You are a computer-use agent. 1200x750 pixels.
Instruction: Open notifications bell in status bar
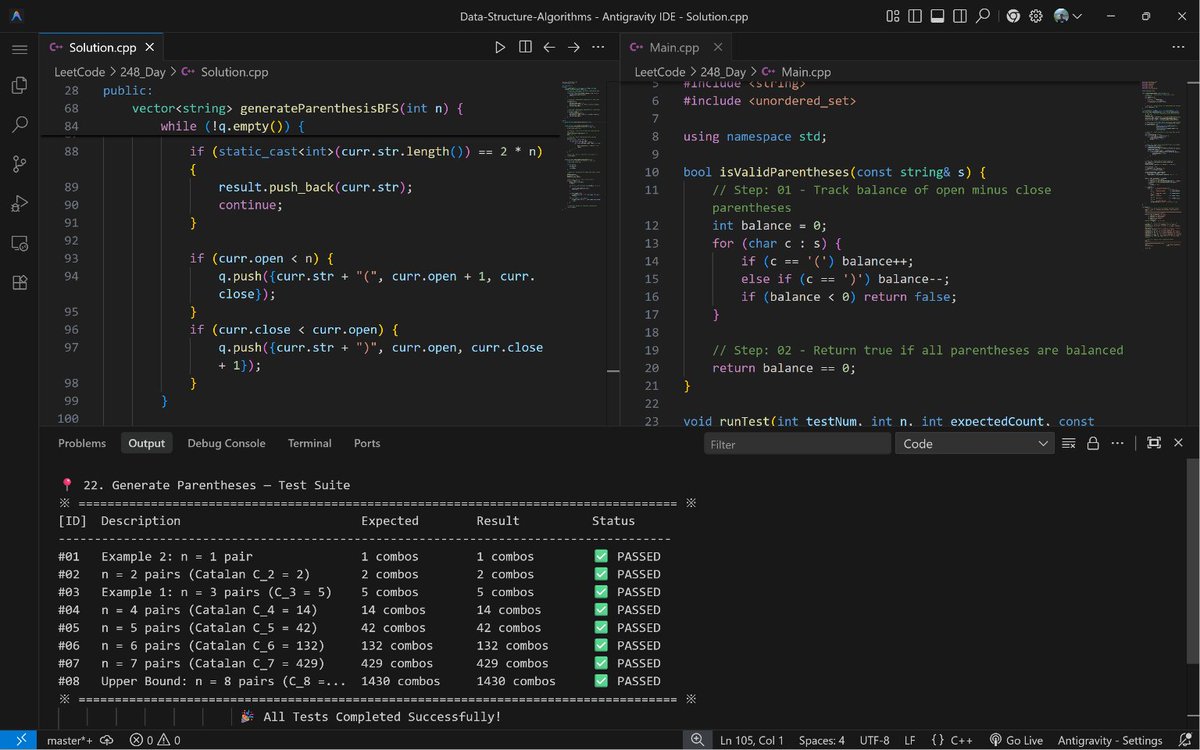(x=1184, y=740)
